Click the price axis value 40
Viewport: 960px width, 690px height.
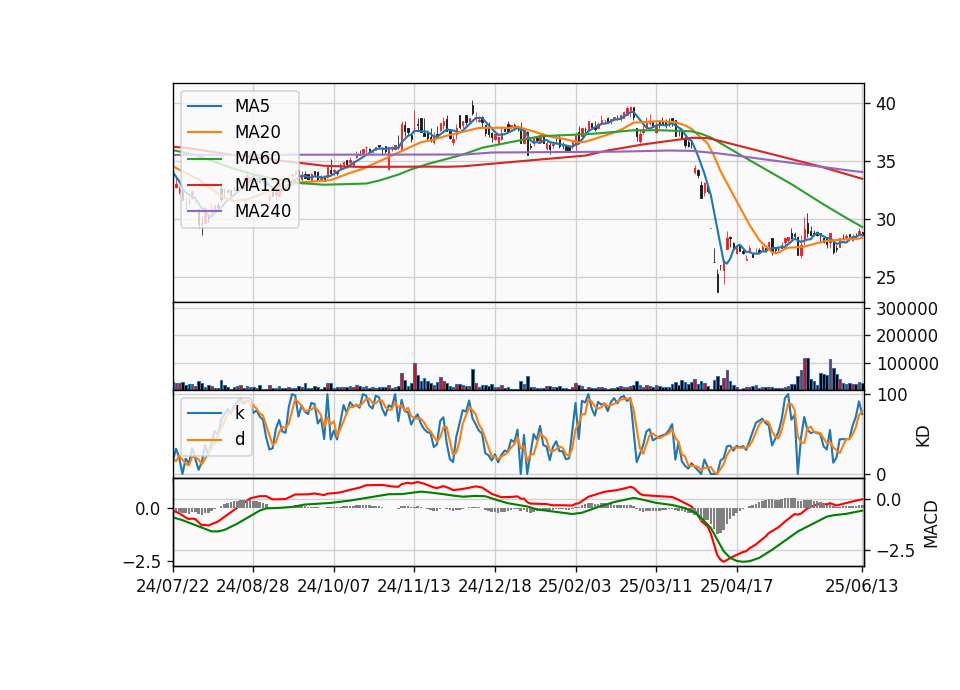click(x=886, y=104)
